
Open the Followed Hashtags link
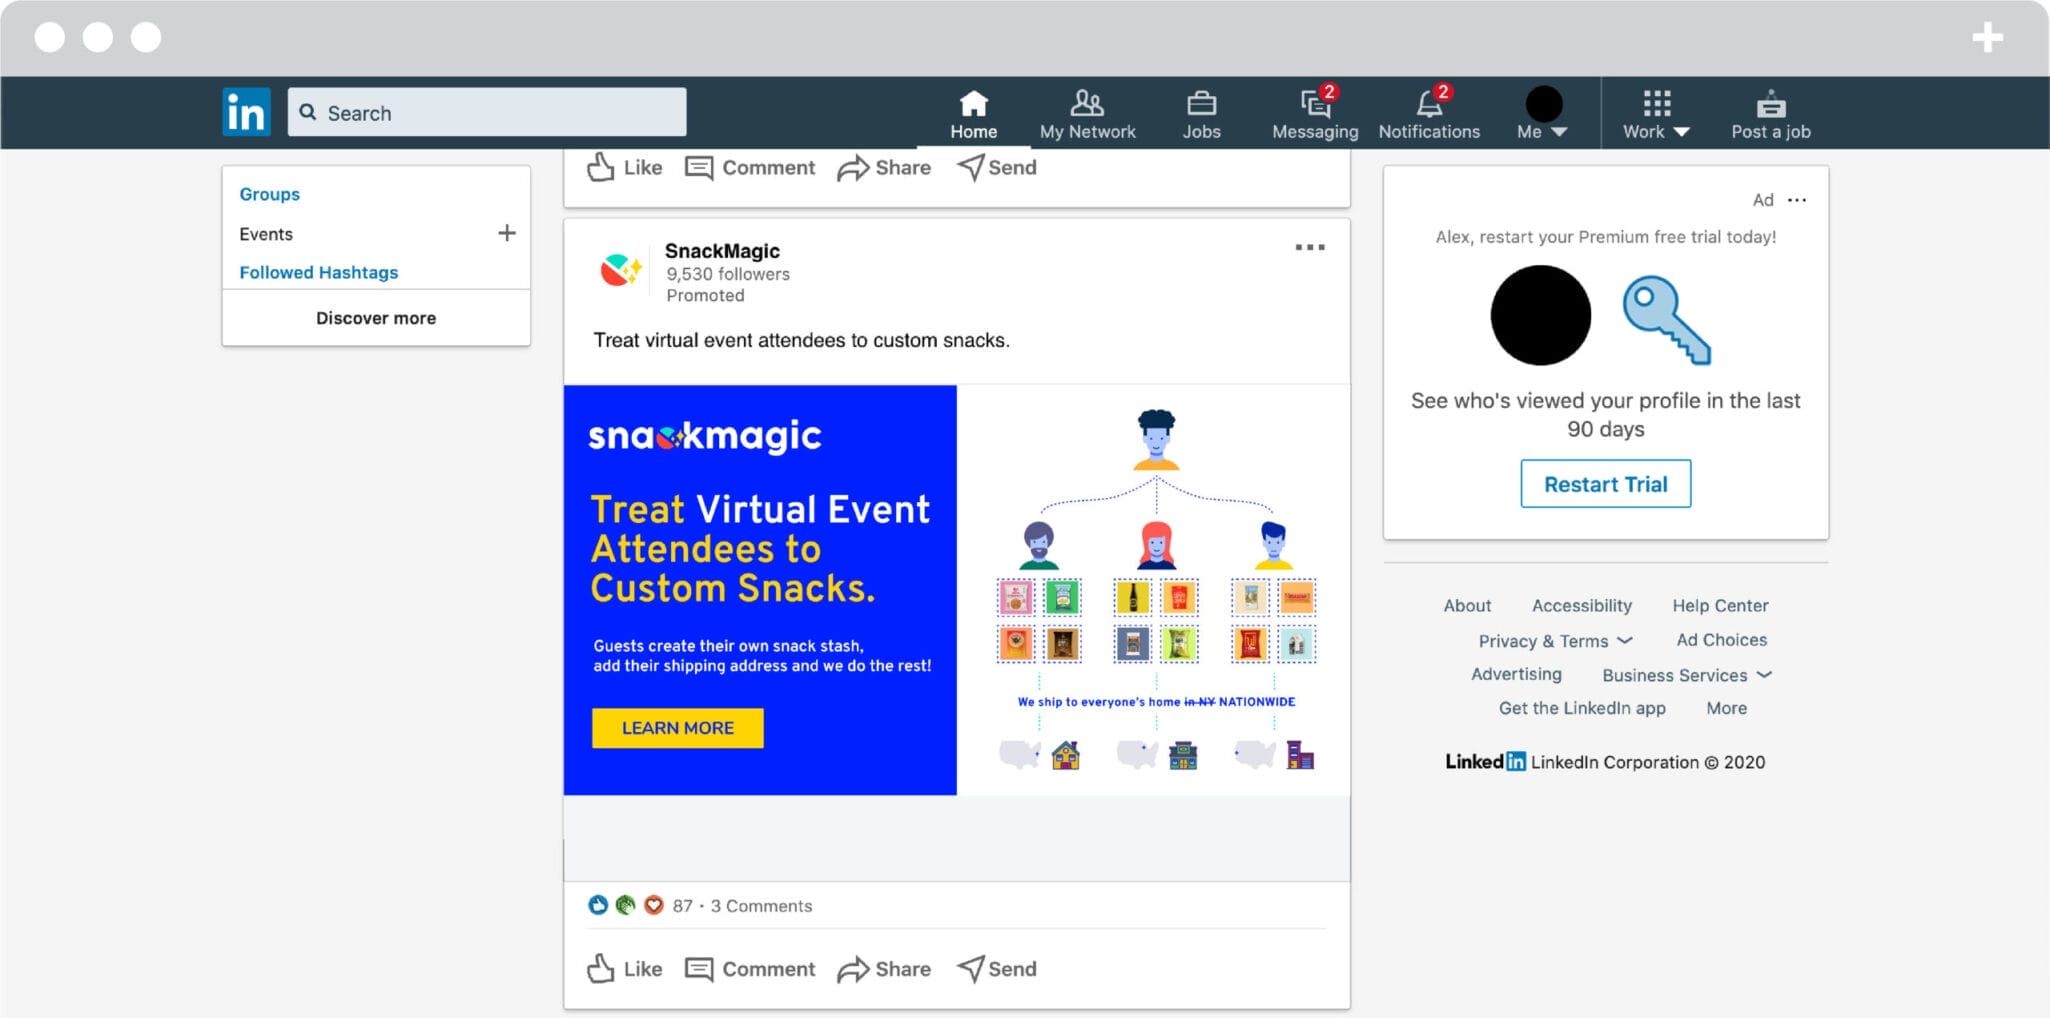coord(318,272)
